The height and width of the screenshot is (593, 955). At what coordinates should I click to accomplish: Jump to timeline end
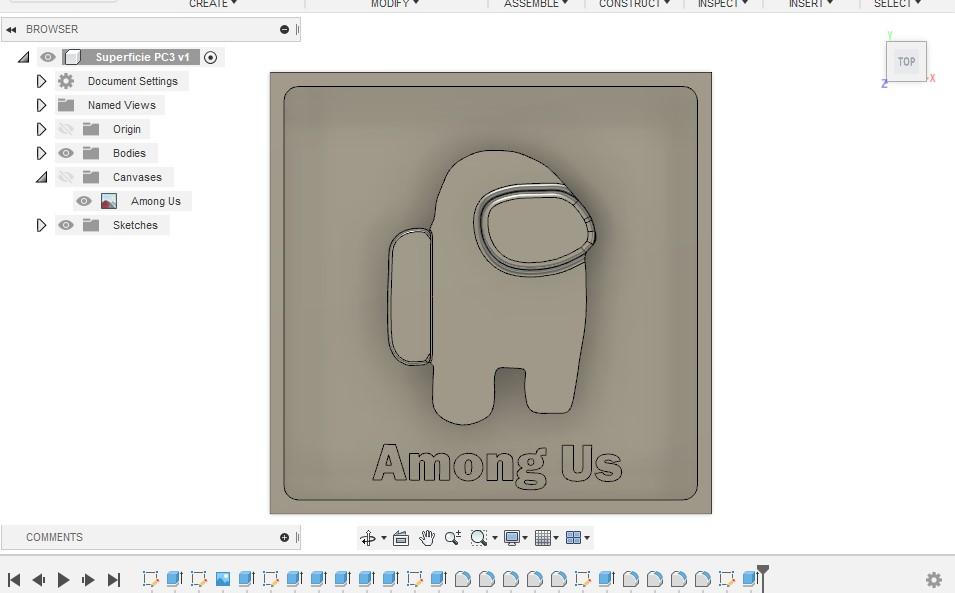coord(114,580)
